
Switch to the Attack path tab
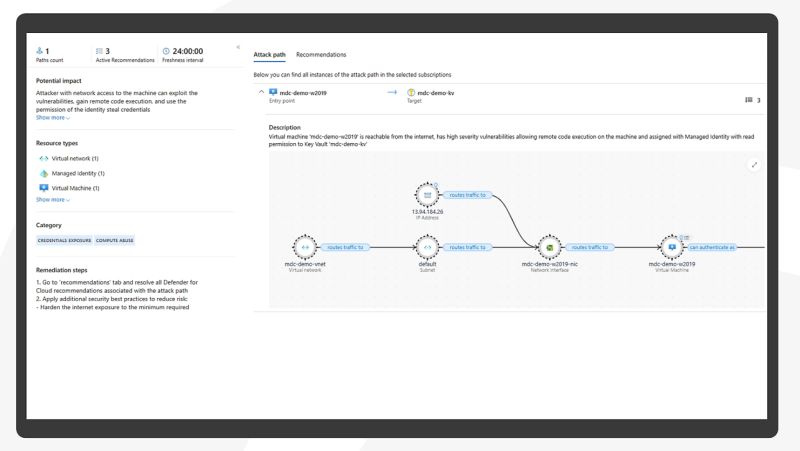click(269, 55)
